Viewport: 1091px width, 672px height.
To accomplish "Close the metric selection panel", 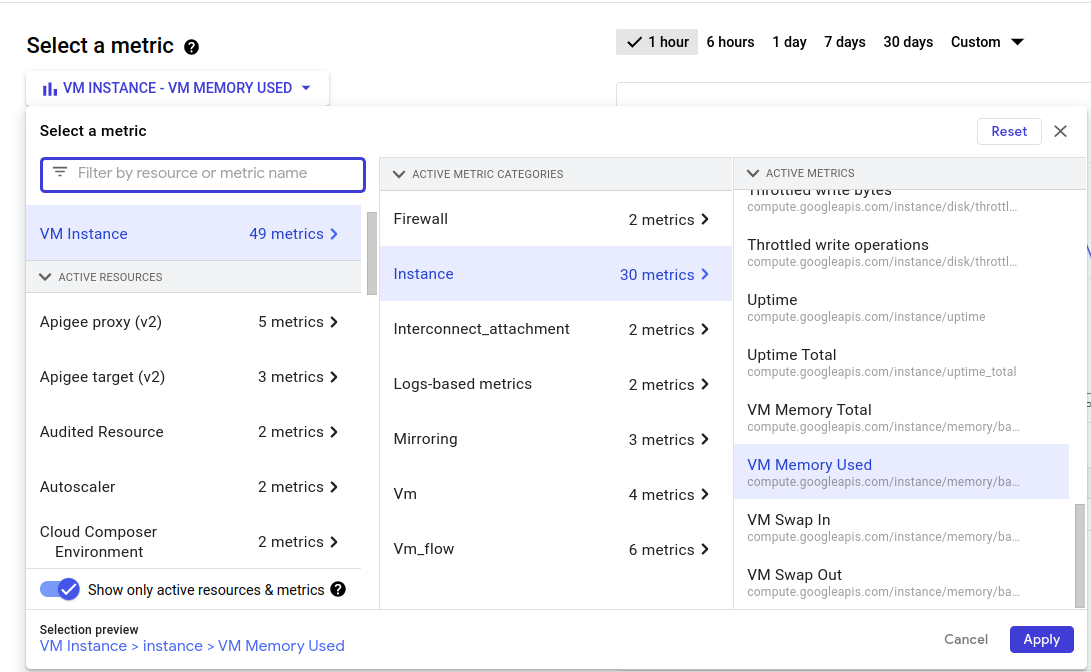I will coord(1061,132).
